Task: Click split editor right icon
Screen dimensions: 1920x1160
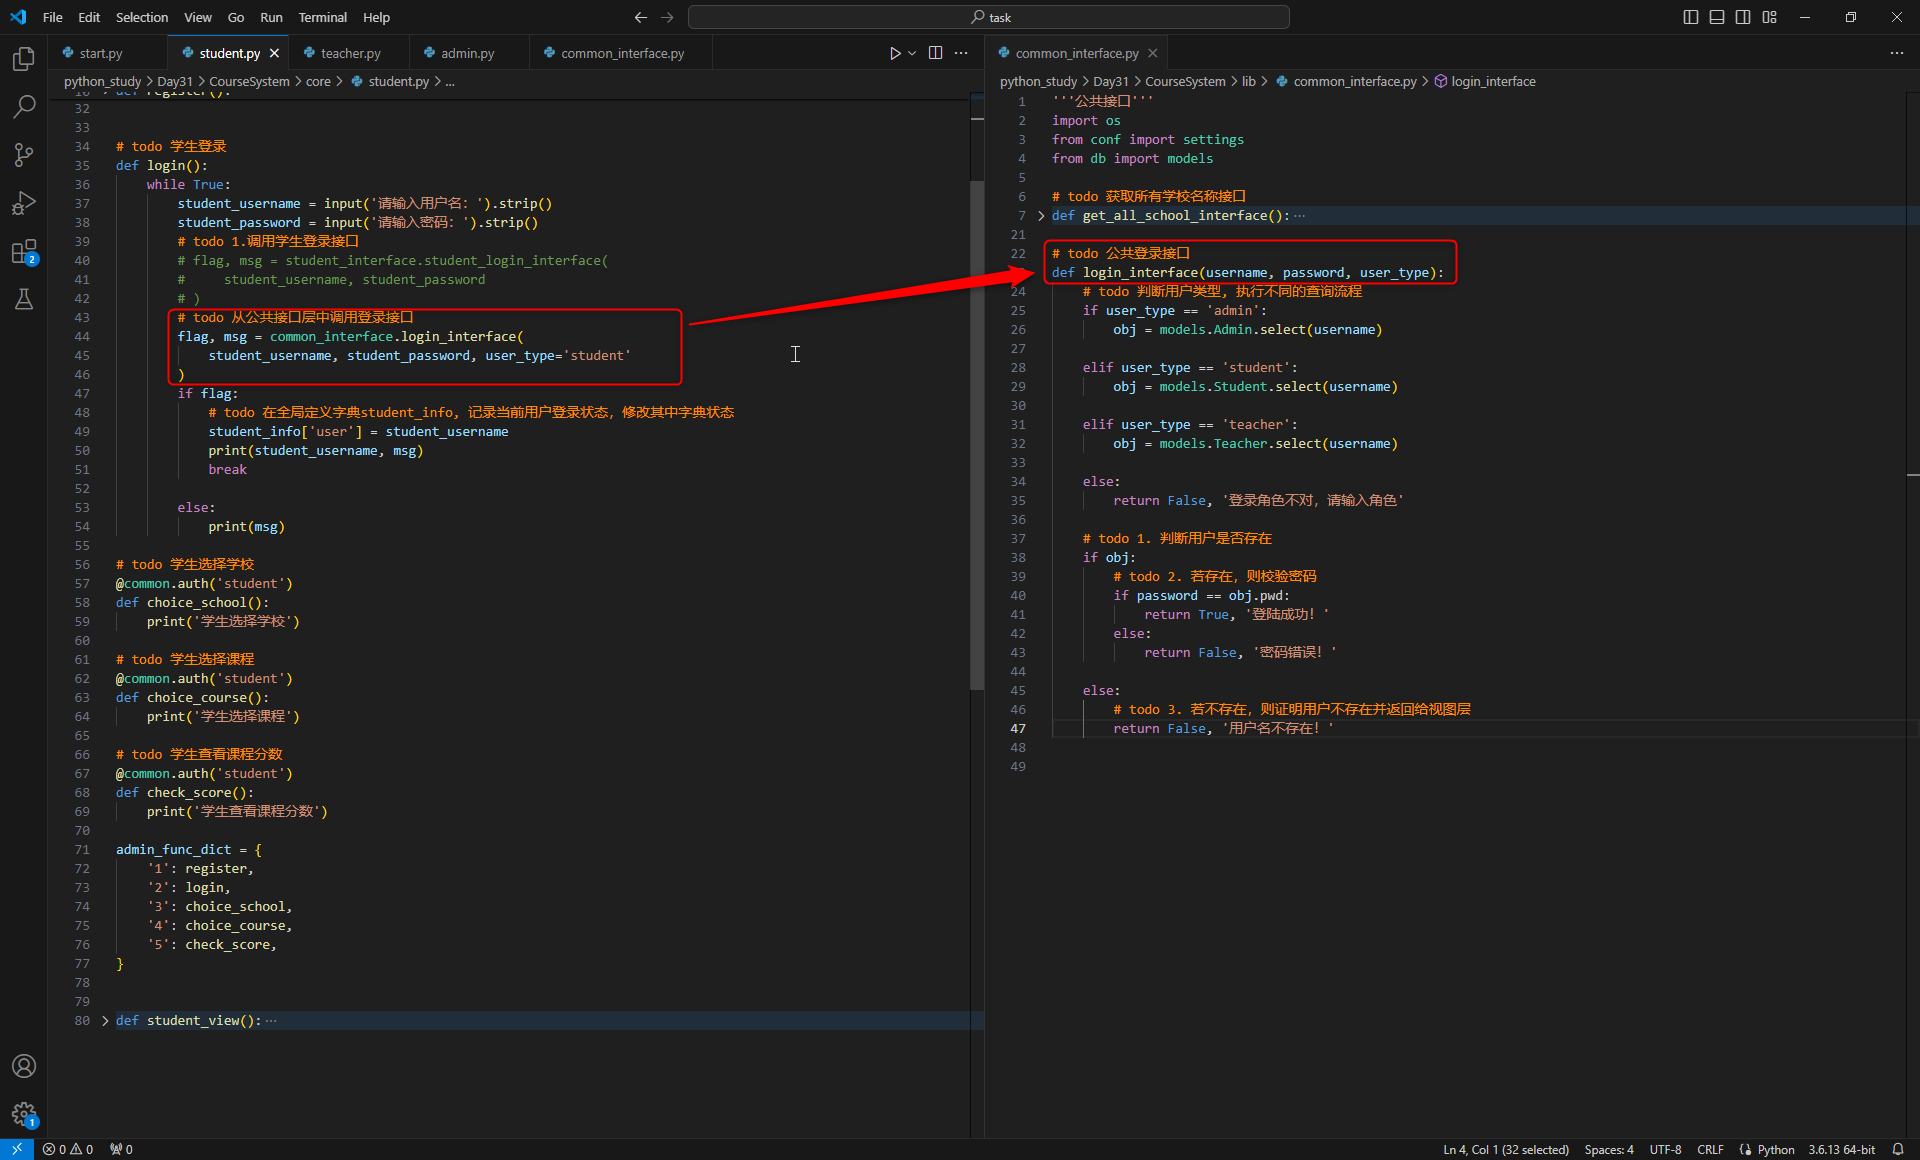Action: tap(935, 53)
